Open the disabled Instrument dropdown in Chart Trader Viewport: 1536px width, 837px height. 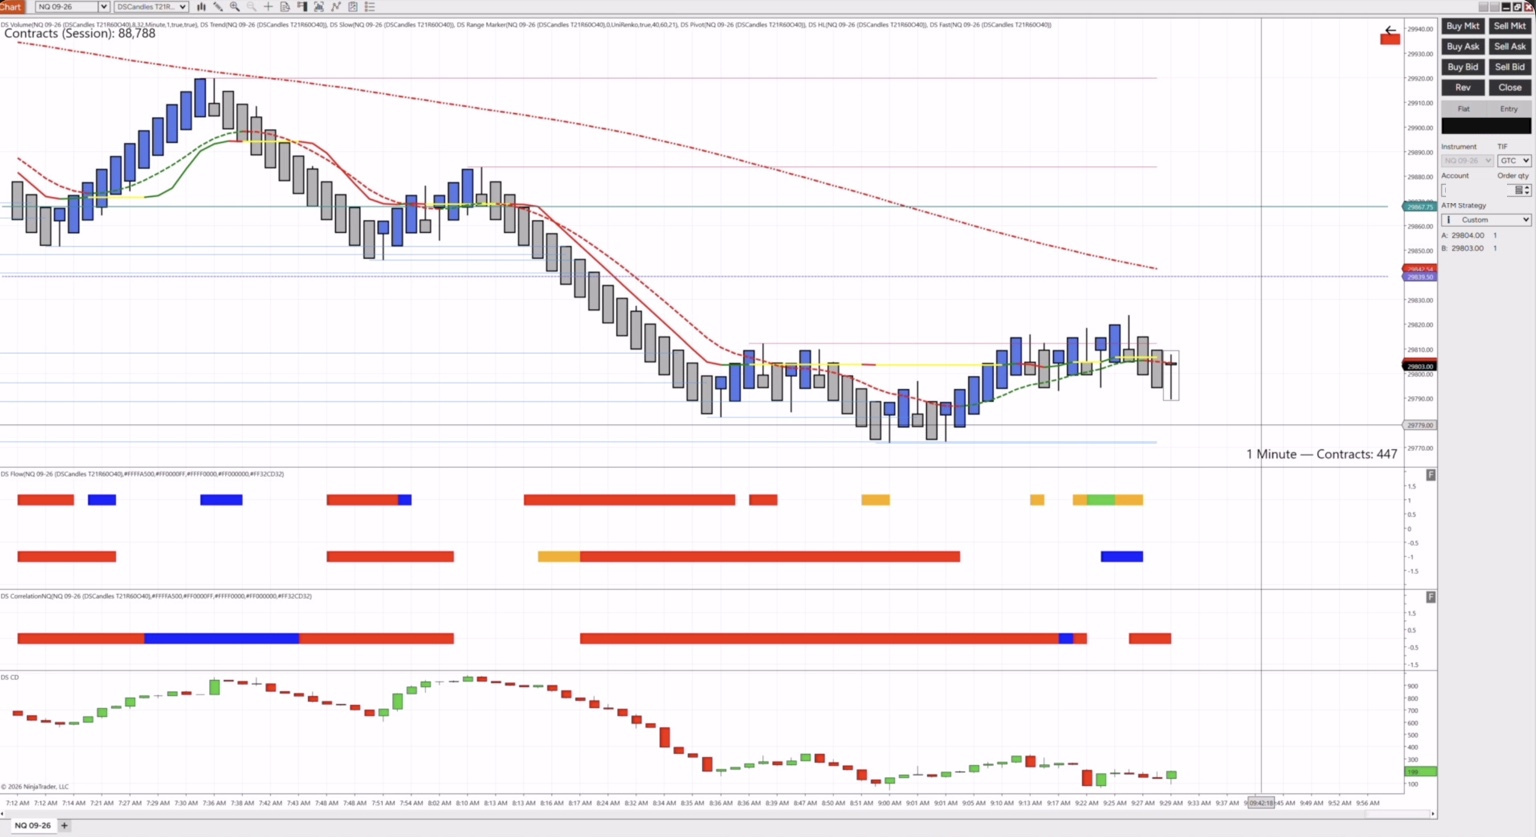coord(1467,161)
